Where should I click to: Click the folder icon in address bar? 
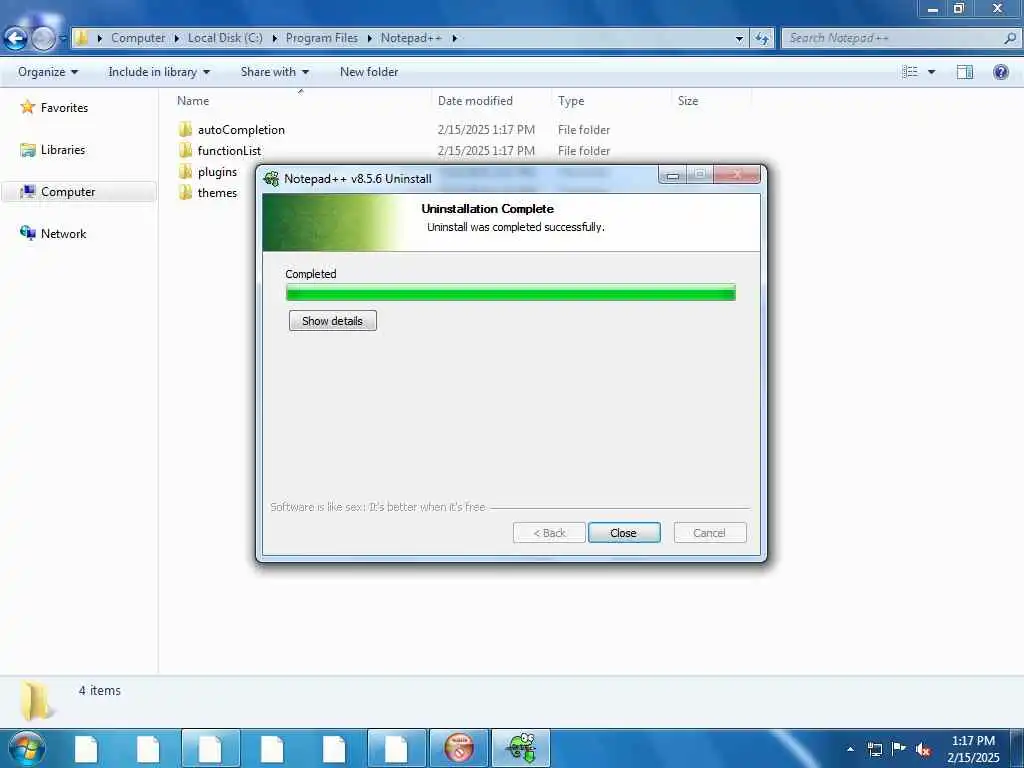pyautogui.click(x=82, y=38)
